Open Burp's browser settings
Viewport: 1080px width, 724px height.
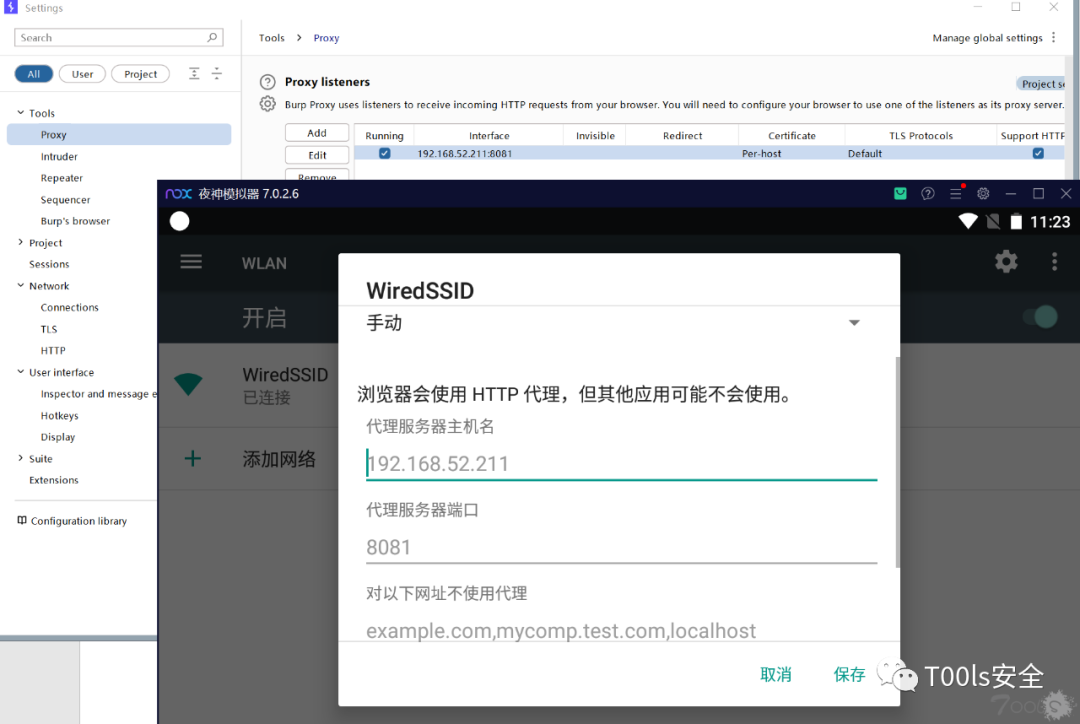[75, 221]
